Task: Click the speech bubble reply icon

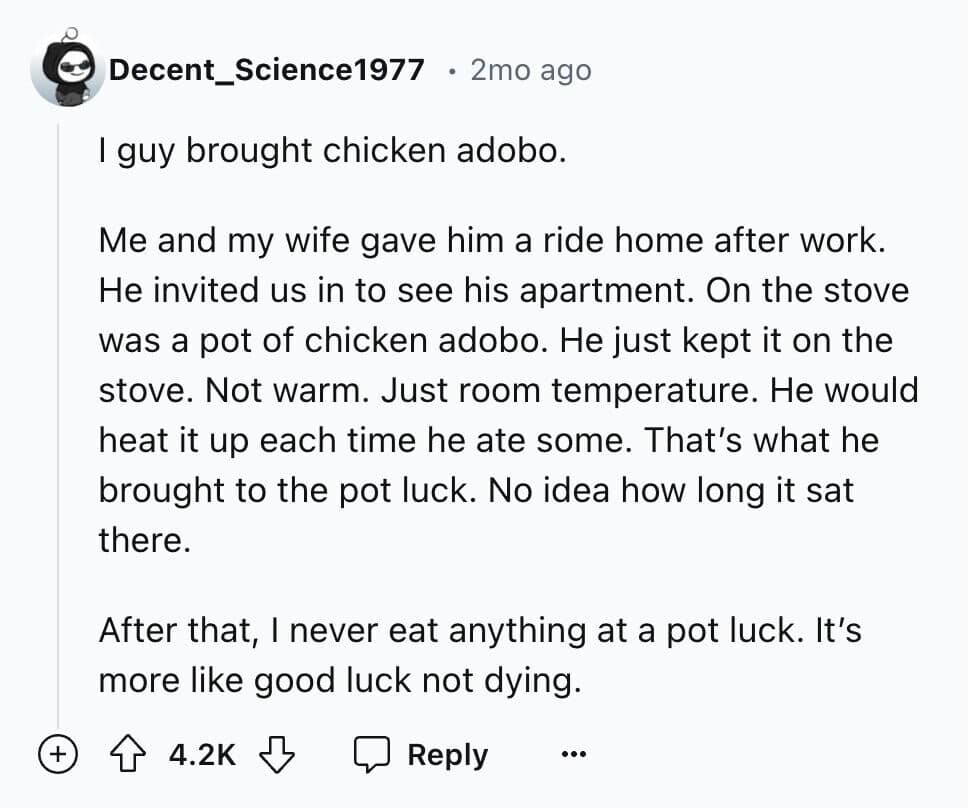Action: coord(371,754)
